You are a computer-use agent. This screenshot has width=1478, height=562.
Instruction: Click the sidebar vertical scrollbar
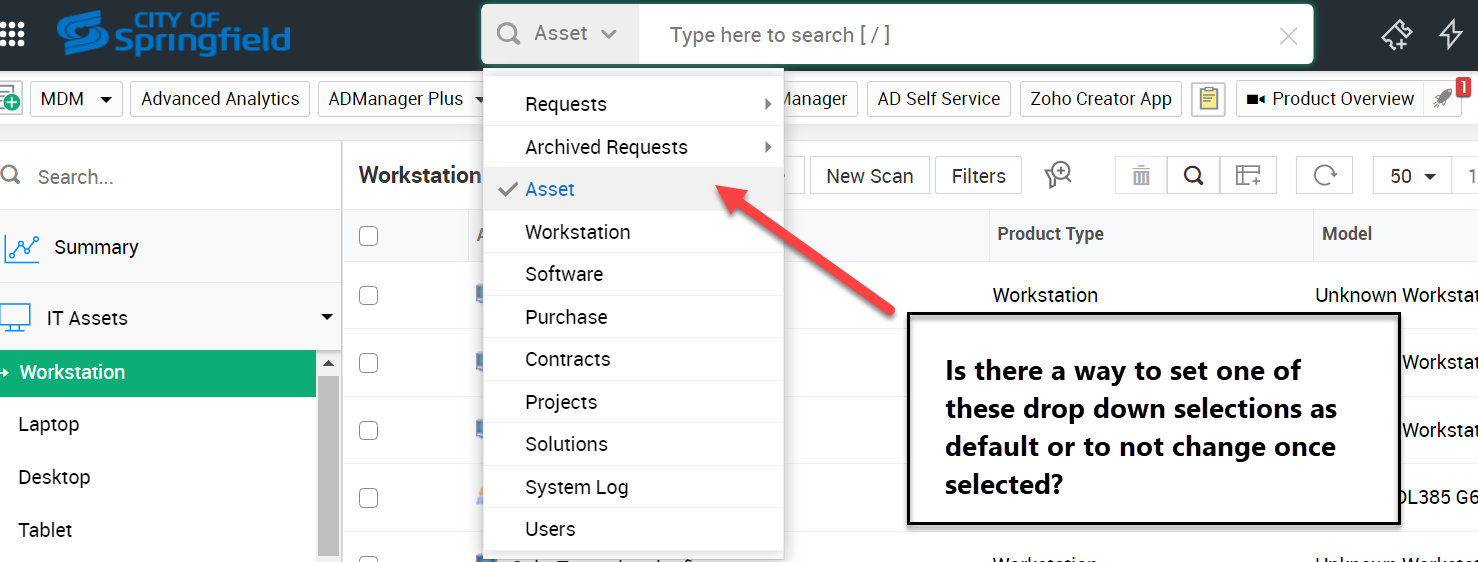click(x=328, y=465)
